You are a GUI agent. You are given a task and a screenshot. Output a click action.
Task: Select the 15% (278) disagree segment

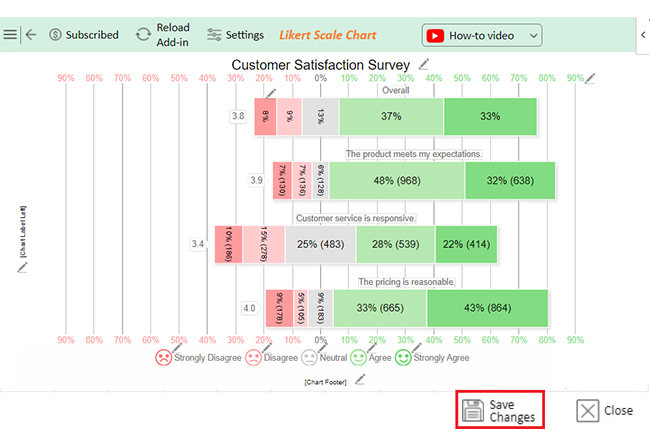[x=264, y=244]
